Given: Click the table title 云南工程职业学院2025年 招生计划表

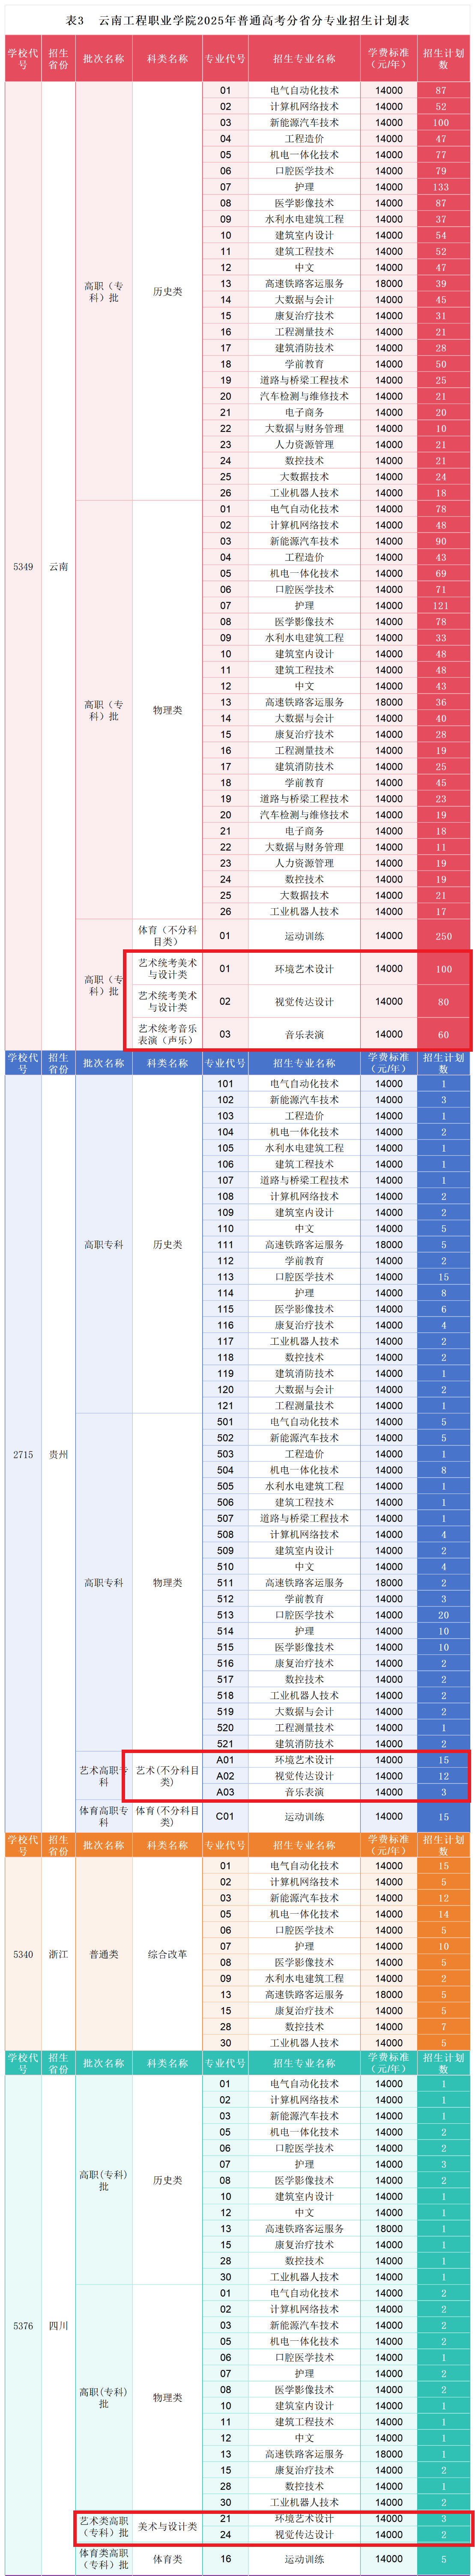Looking at the screenshot, I should 237,20.
